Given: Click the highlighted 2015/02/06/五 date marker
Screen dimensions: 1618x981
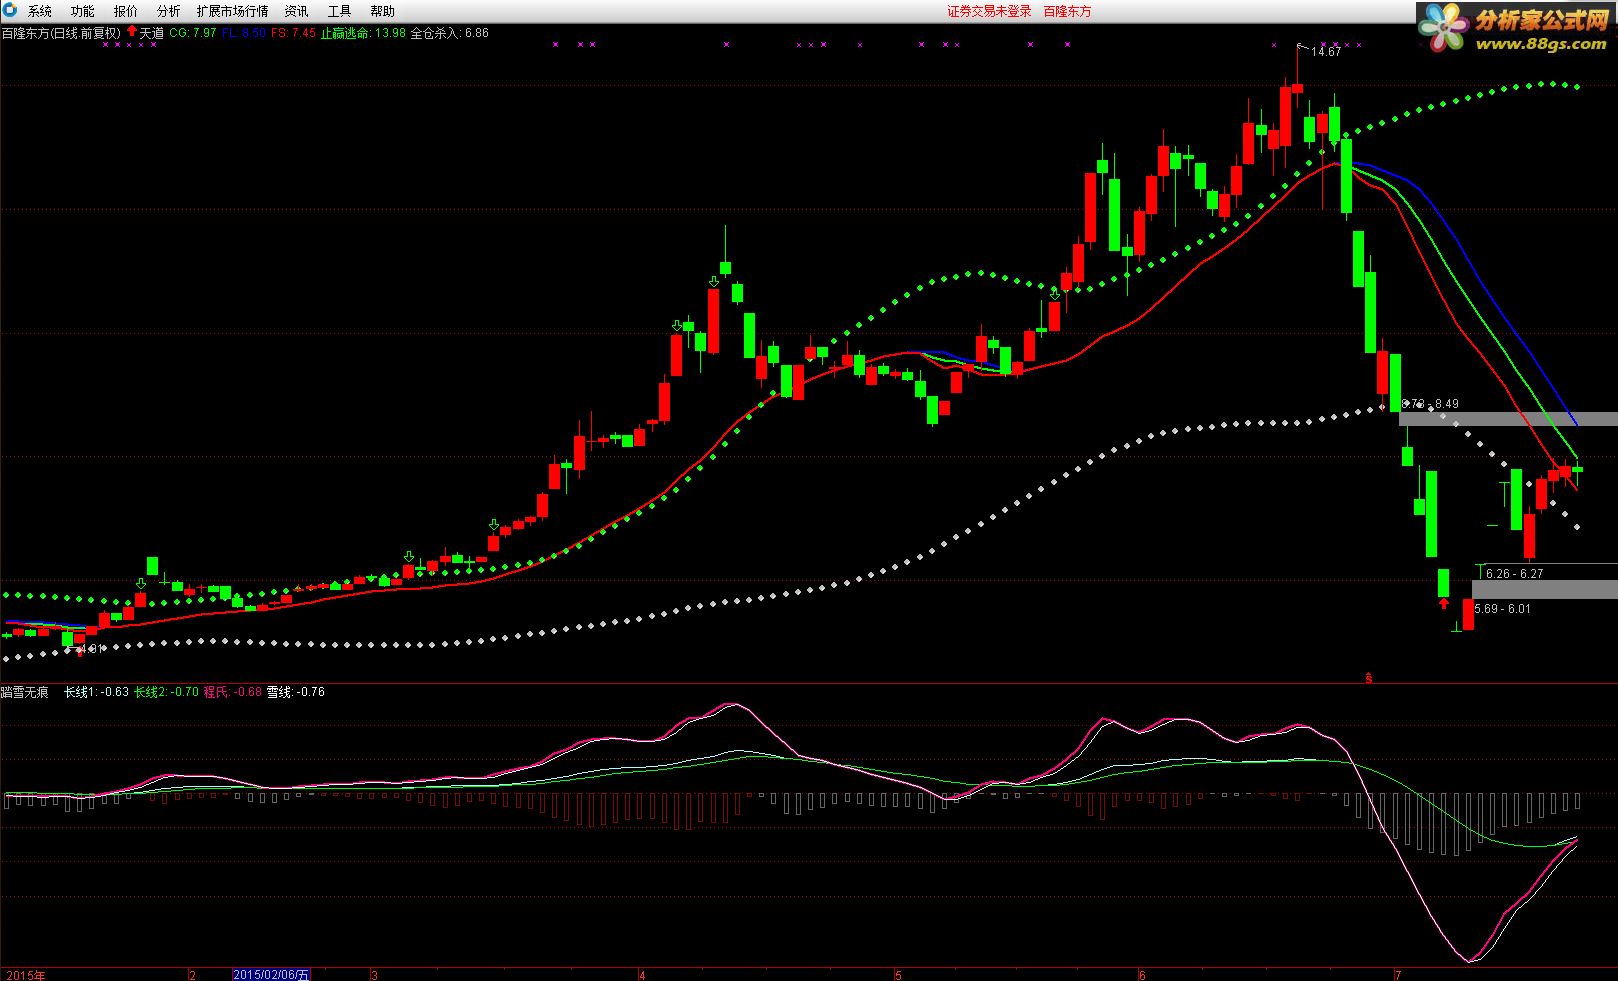Looking at the screenshot, I should [271, 975].
